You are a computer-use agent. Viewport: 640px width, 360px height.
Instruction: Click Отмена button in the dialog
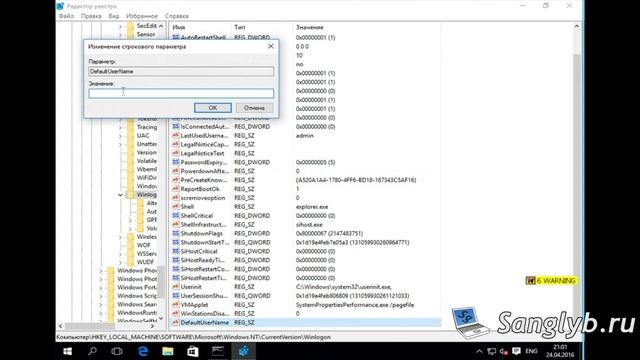click(x=254, y=108)
